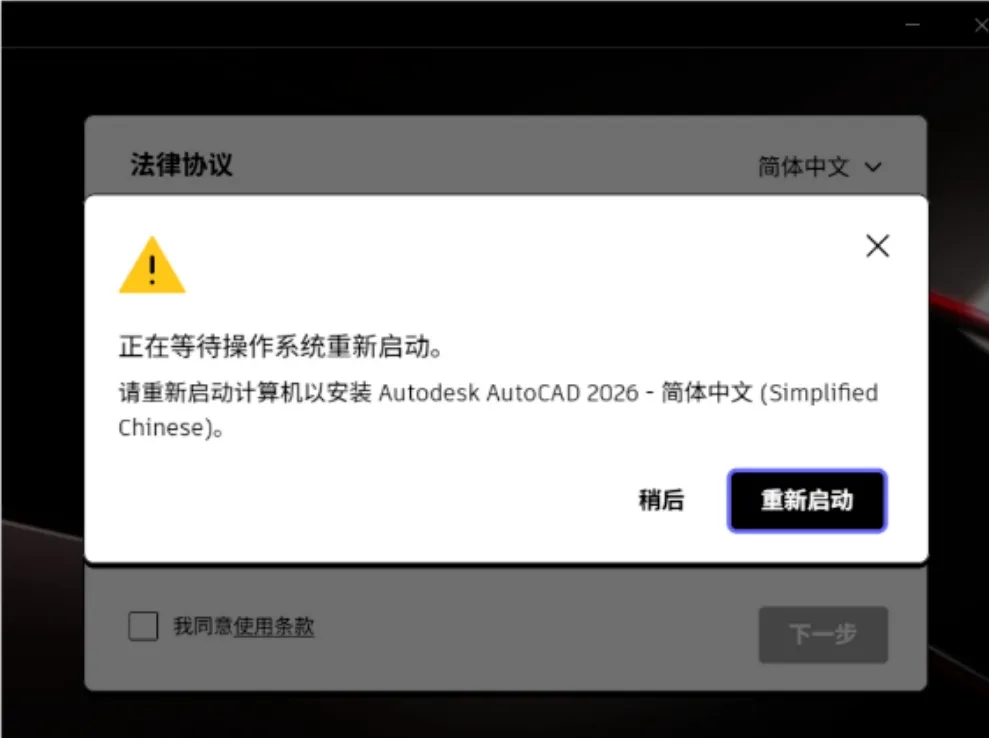Close the restart warning dialog with X
Image resolution: width=989 pixels, height=738 pixels.
click(x=877, y=246)
